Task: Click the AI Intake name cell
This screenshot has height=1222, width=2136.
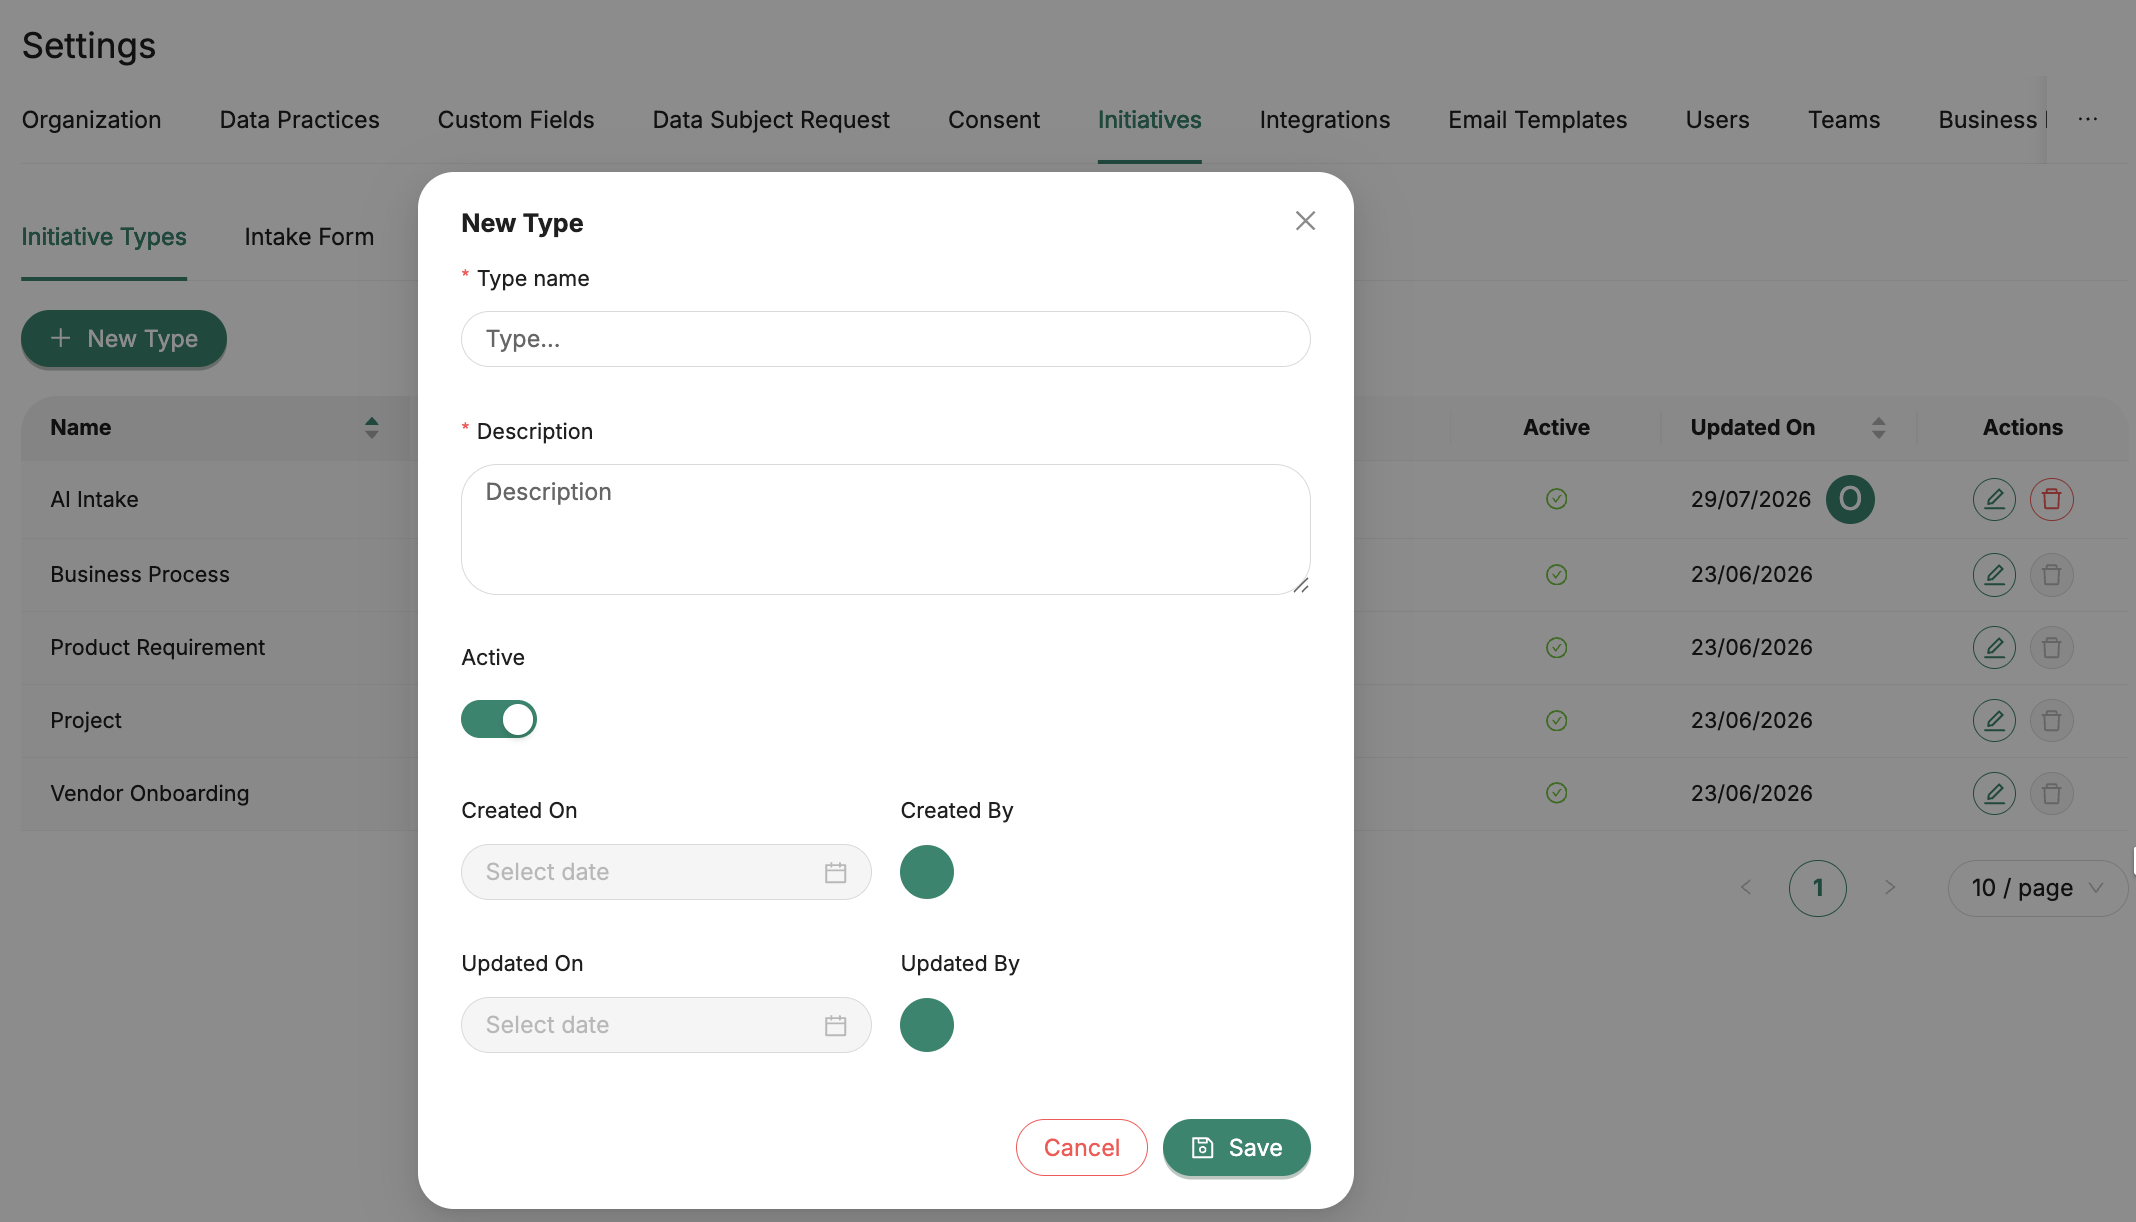Action: coord(95,500)
